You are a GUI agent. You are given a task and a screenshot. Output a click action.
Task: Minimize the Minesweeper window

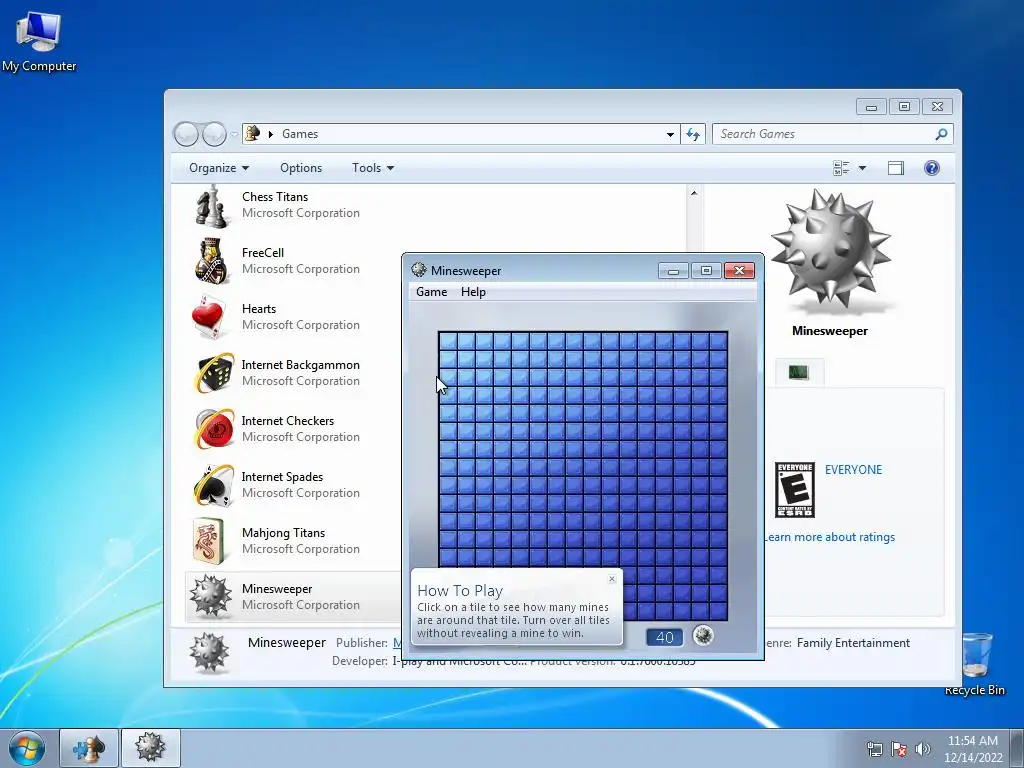(x=673, y=270)
